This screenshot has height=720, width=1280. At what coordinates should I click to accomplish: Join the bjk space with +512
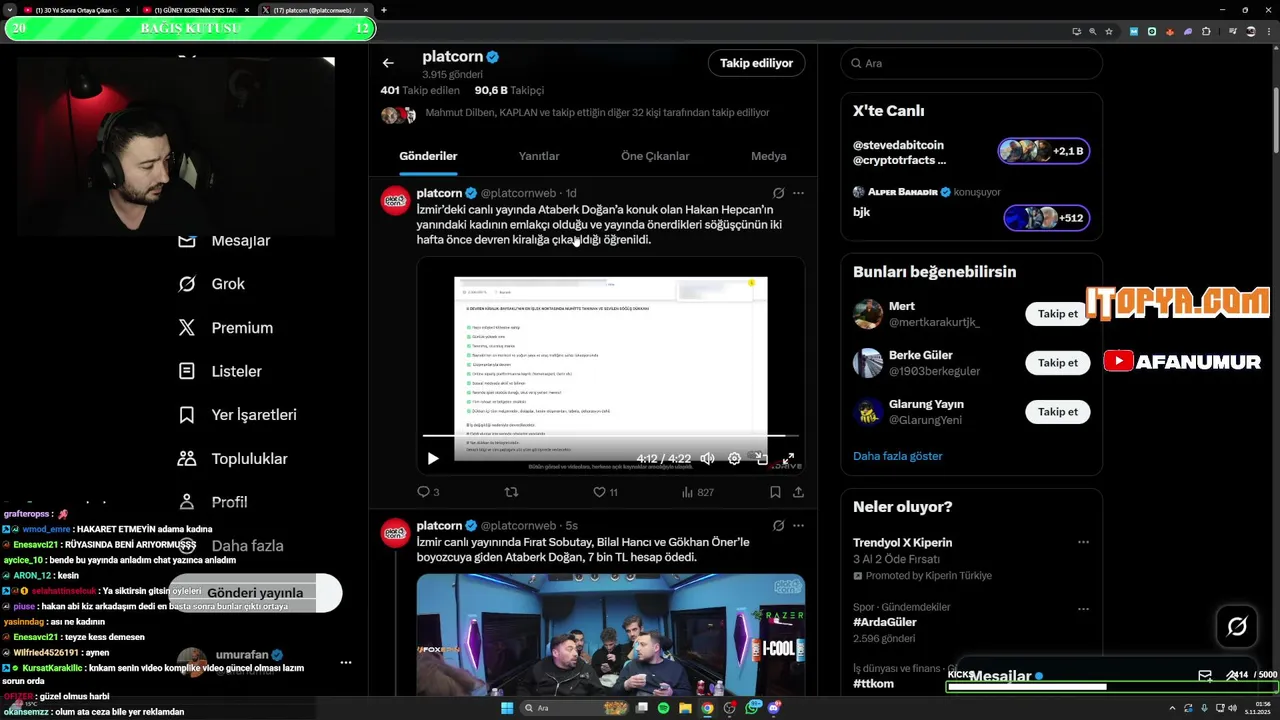tap(1046, 218)
